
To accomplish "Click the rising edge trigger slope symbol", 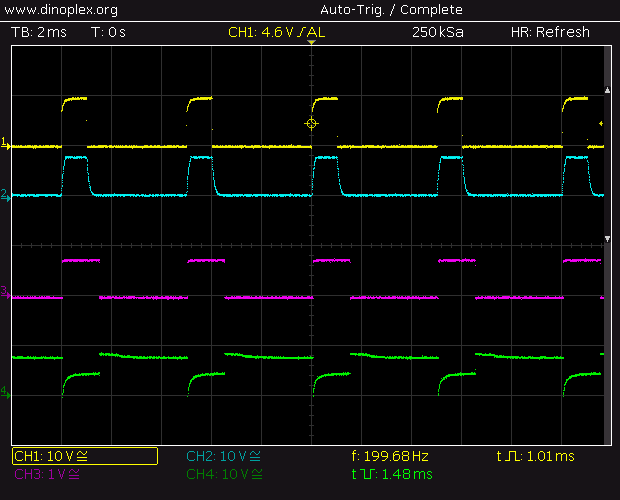I will [302, 32].
